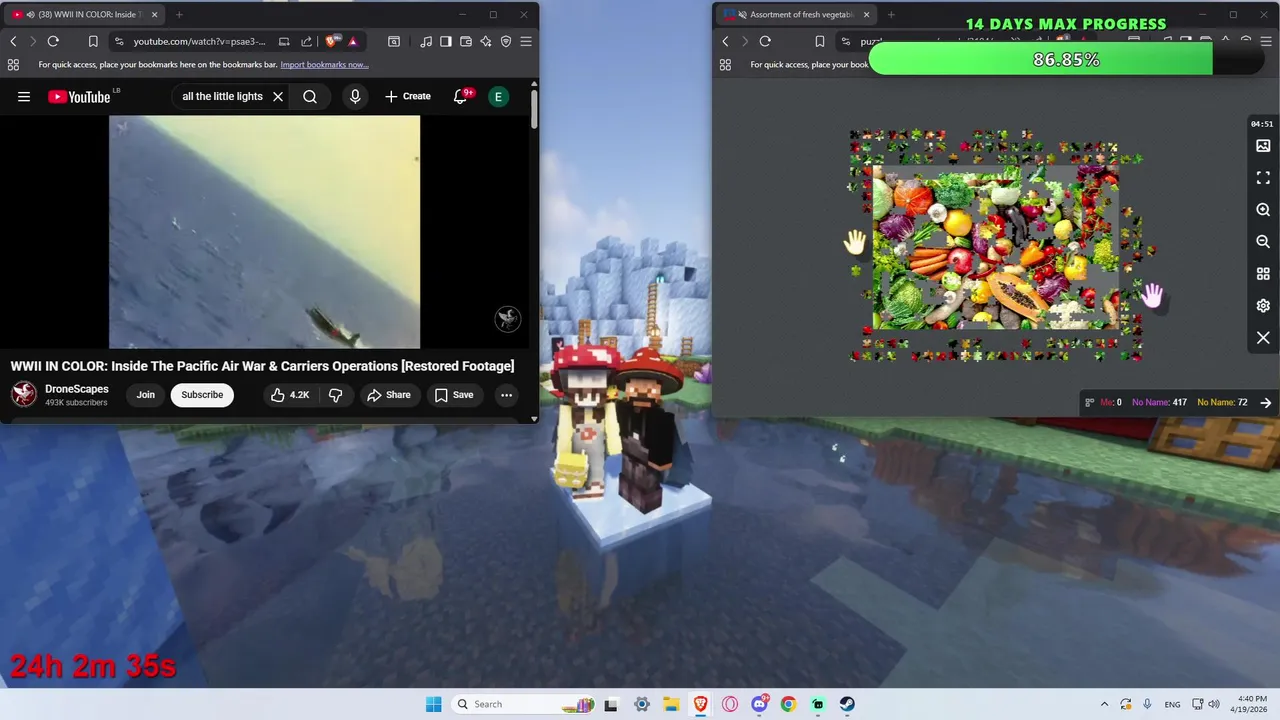The height and width of the screenshot is (720, 1280).
Task: Reload the YouTube page
Action: 53,41
